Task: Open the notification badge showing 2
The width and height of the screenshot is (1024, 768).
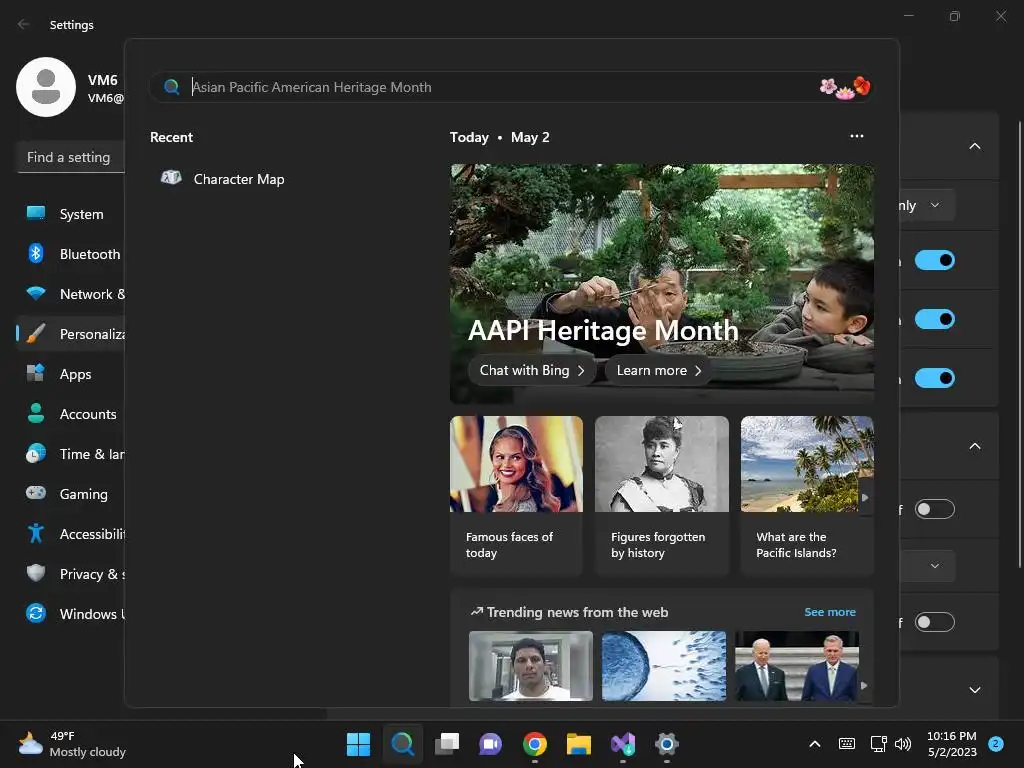Action: pos(996,744)
